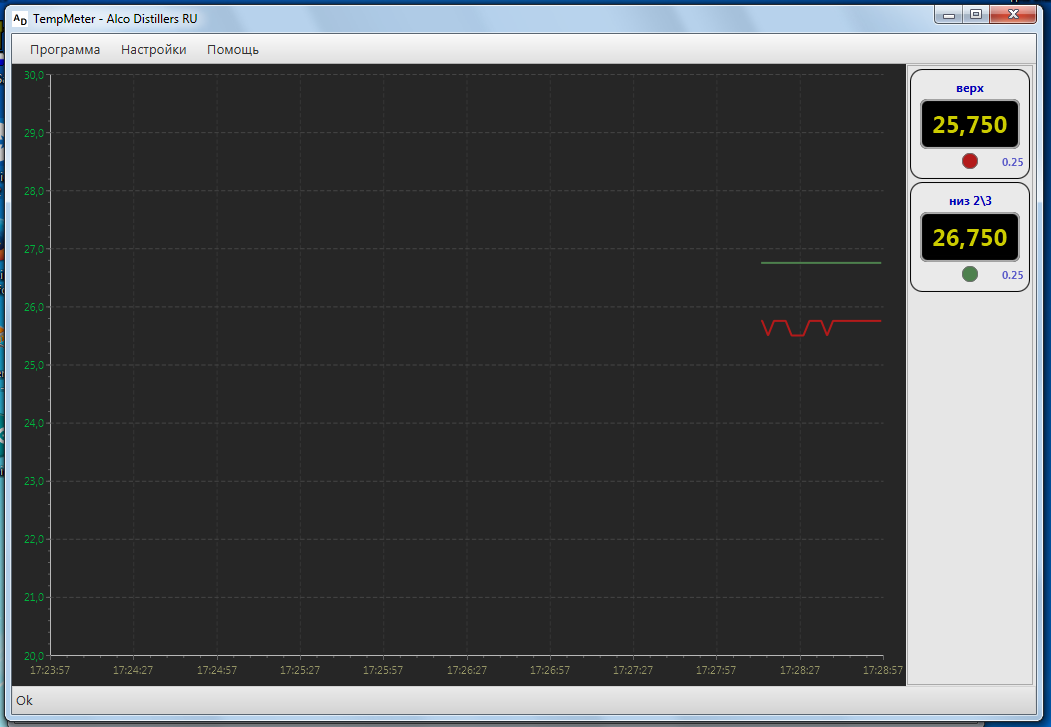Click the red indicator circle under верх

pyautogui.click(x=969, y=161)
